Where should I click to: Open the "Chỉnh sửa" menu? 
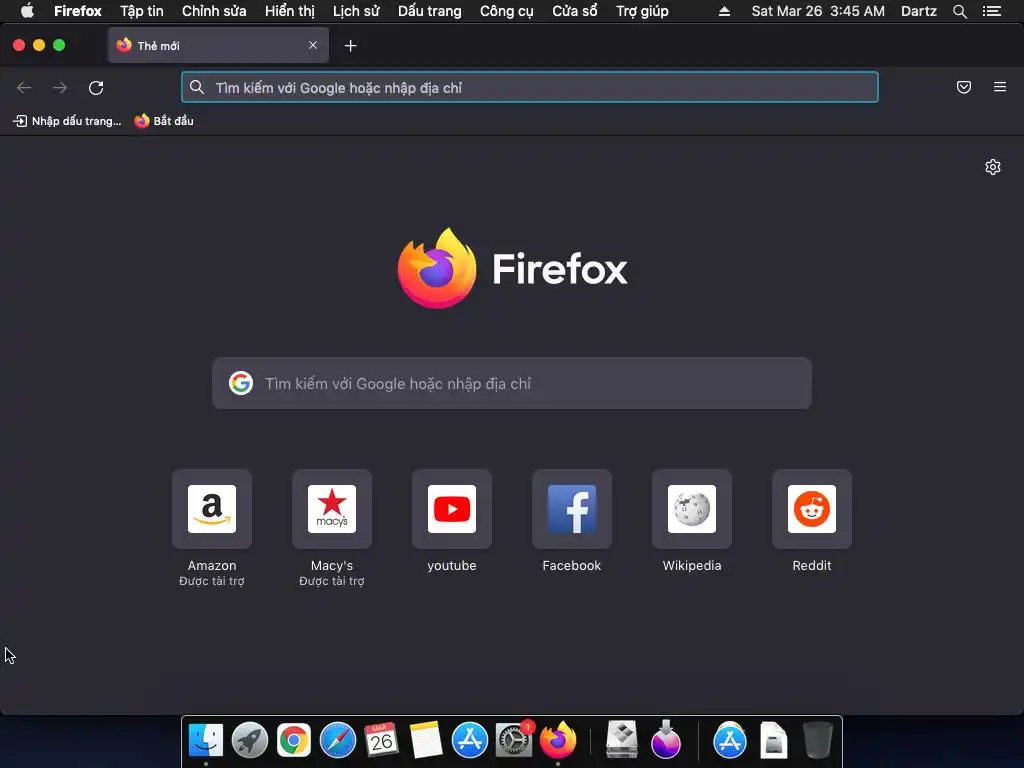214,11
